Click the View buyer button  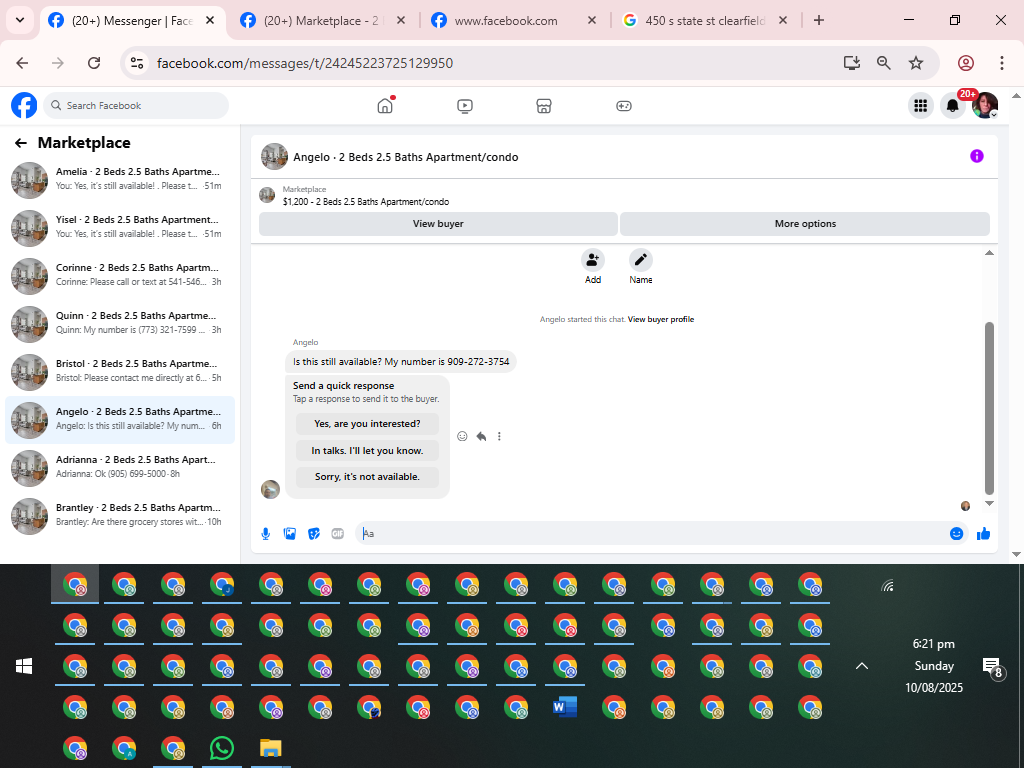coord(438,223)
